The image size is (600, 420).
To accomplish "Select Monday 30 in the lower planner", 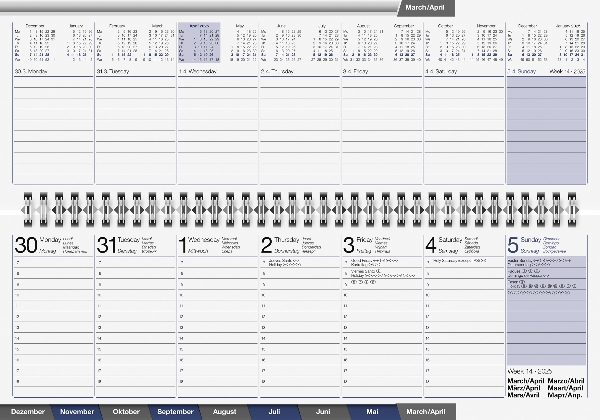I will click(x=52, y=245).
